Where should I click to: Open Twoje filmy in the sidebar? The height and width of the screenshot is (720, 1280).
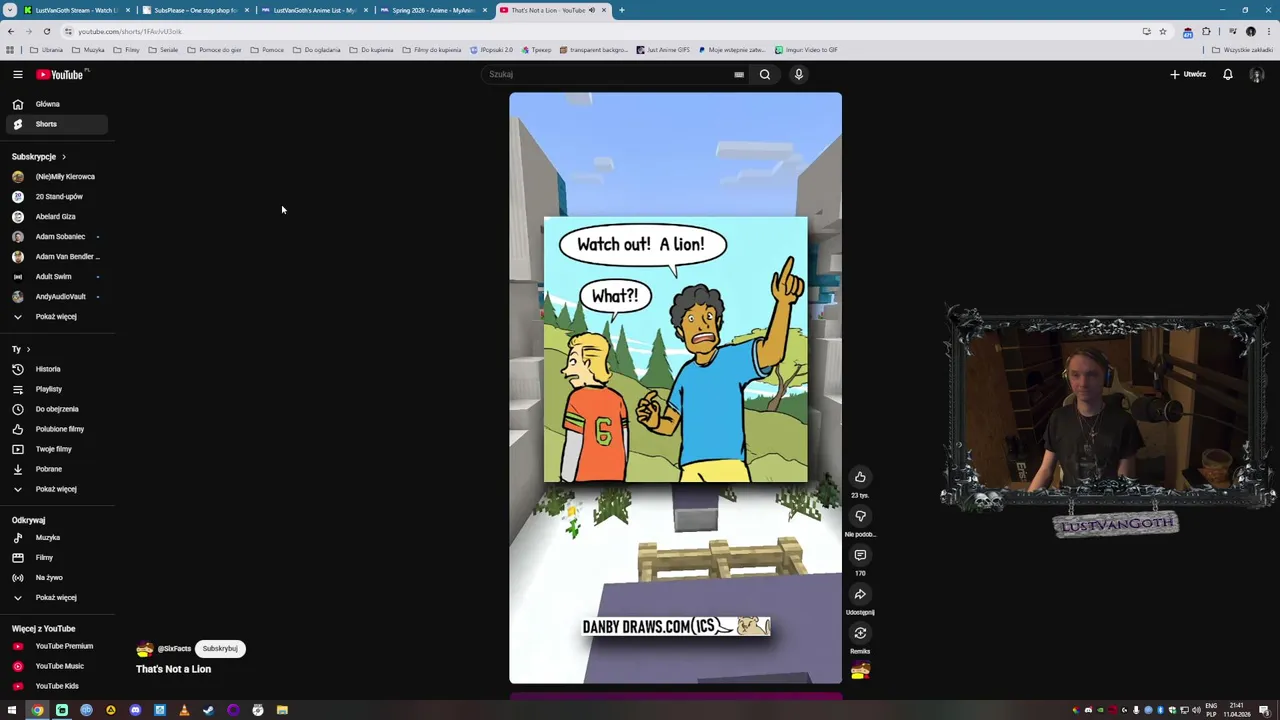coord(55,449)
